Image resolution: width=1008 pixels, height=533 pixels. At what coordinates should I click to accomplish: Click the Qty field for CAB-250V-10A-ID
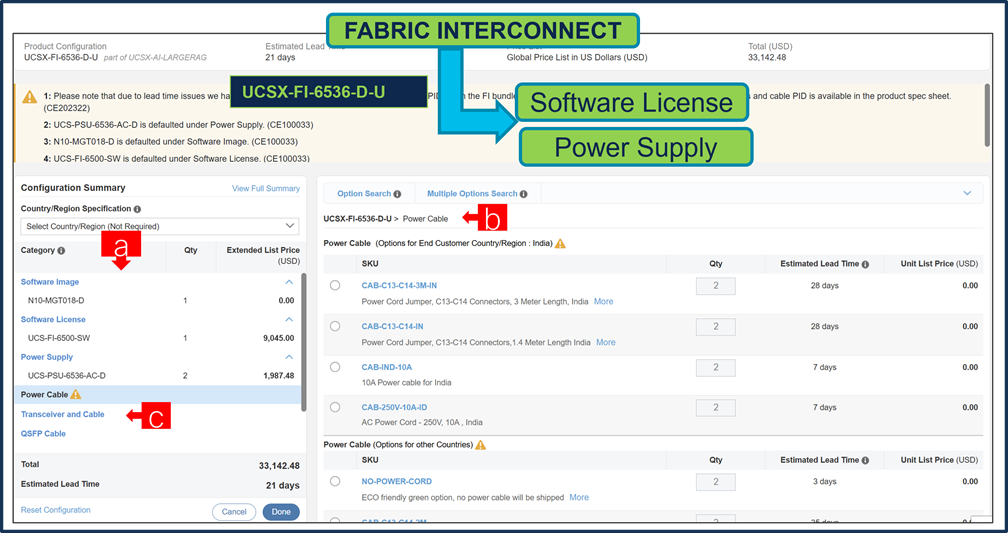click(x=716, y=408)
